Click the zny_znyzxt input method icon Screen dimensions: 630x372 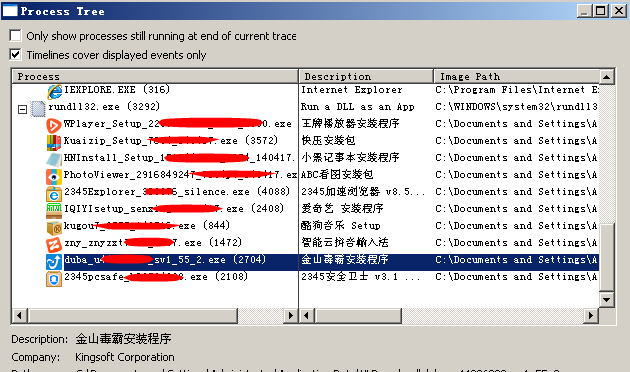tap(54, 244)
